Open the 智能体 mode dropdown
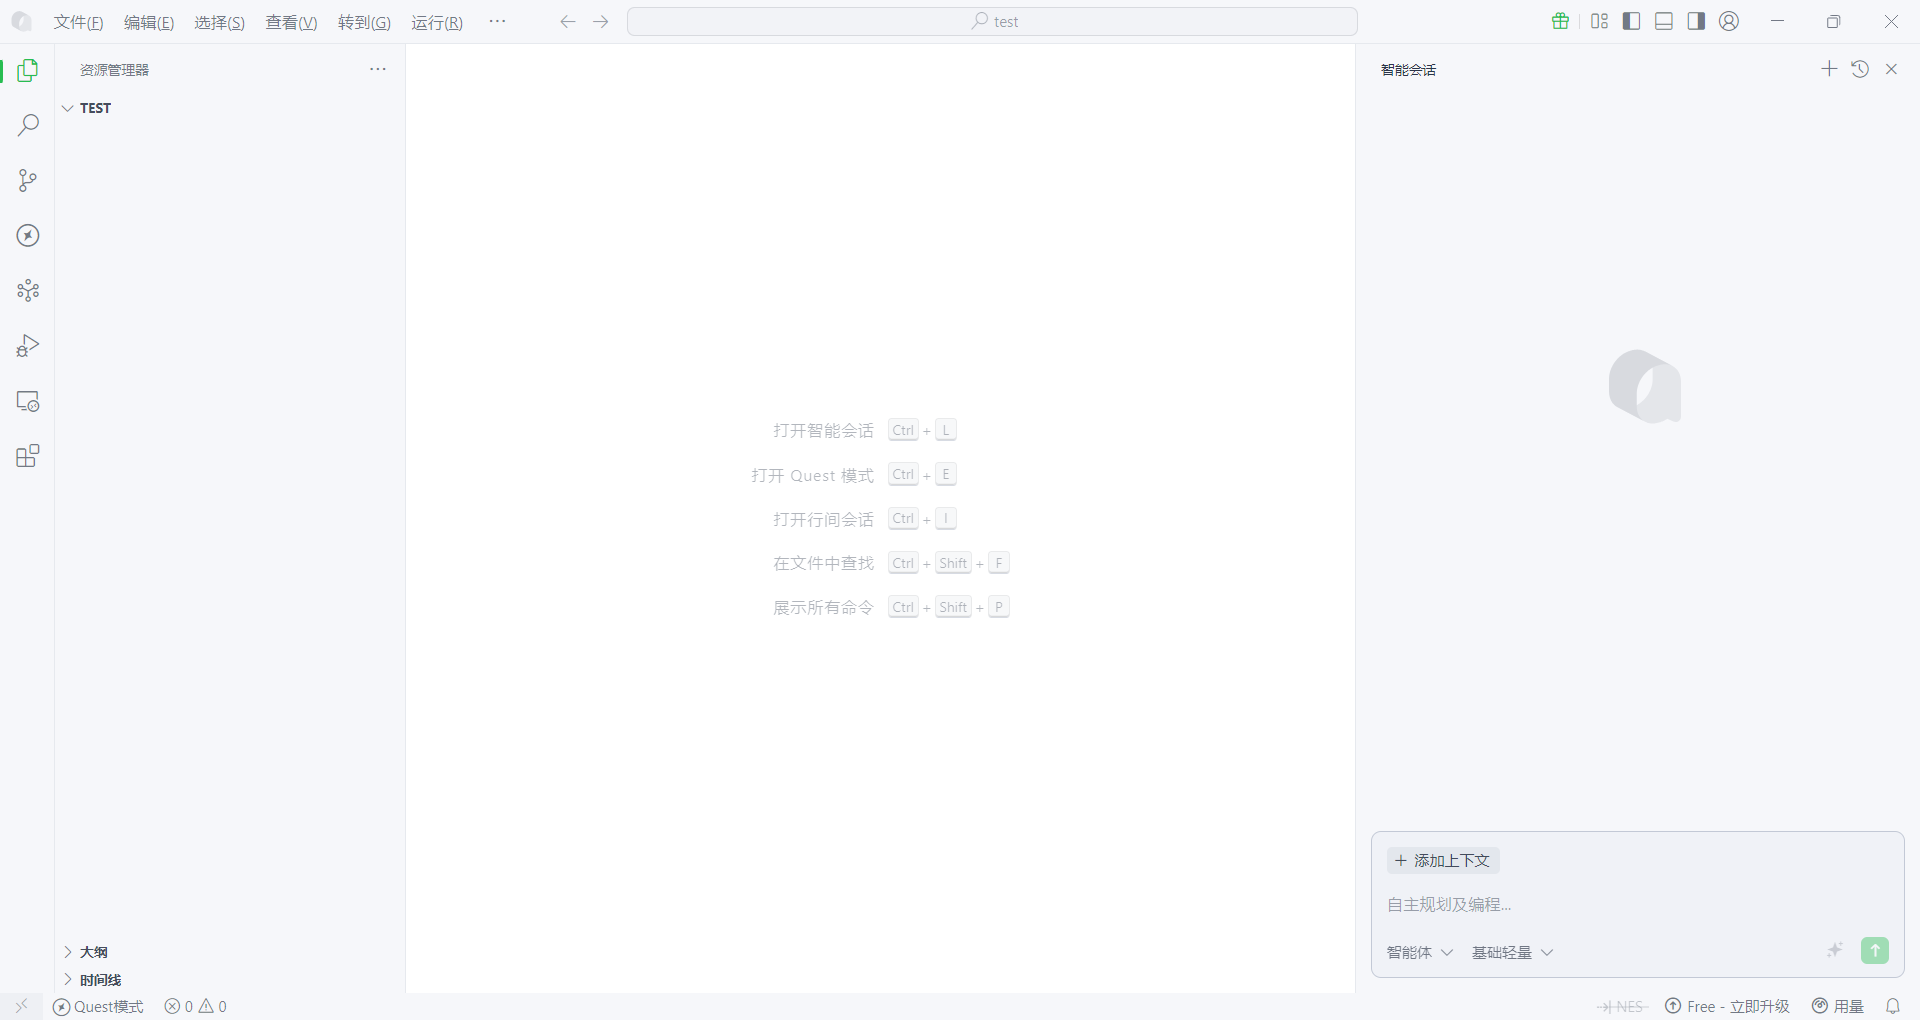The image size is (1920, 1020). 1419,952
